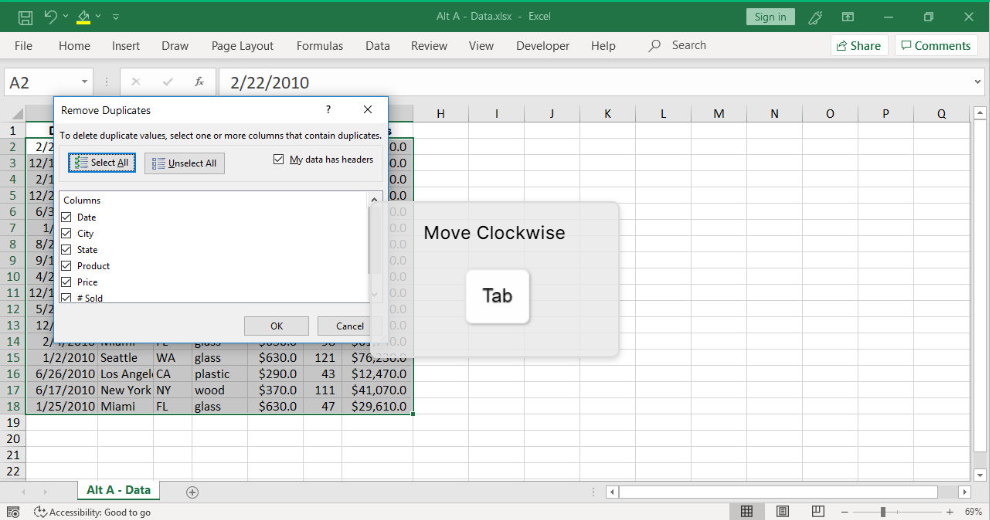This screenshot has width=990, height=520.
Task: Switch to Page Layout view
Action: coord(782,511)
